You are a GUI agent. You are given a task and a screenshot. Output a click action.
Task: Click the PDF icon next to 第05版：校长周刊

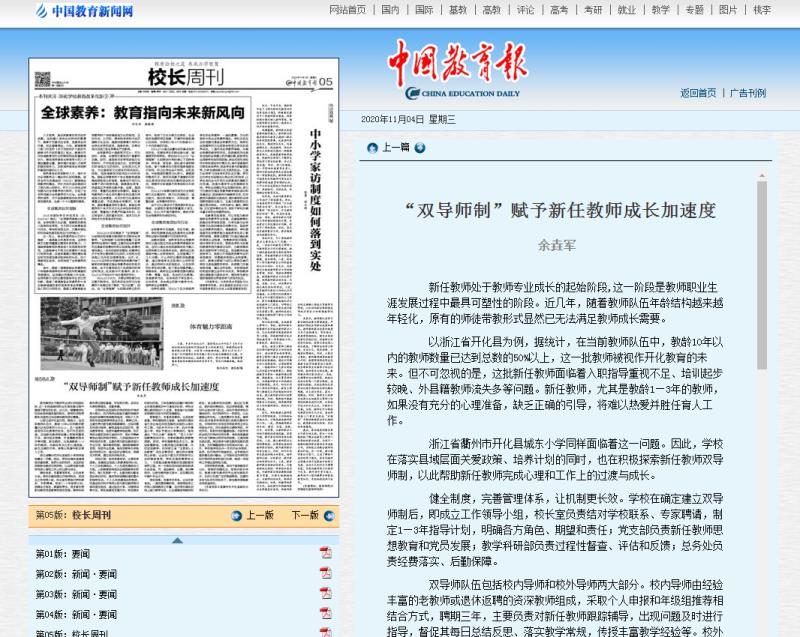point(326,632)
